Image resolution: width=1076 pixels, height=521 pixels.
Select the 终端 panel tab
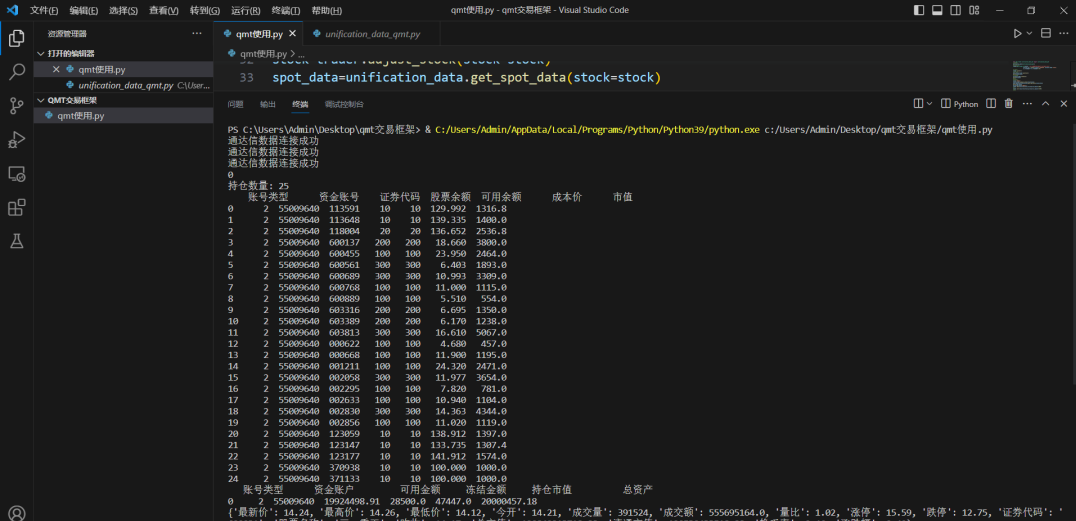[300, 104]
